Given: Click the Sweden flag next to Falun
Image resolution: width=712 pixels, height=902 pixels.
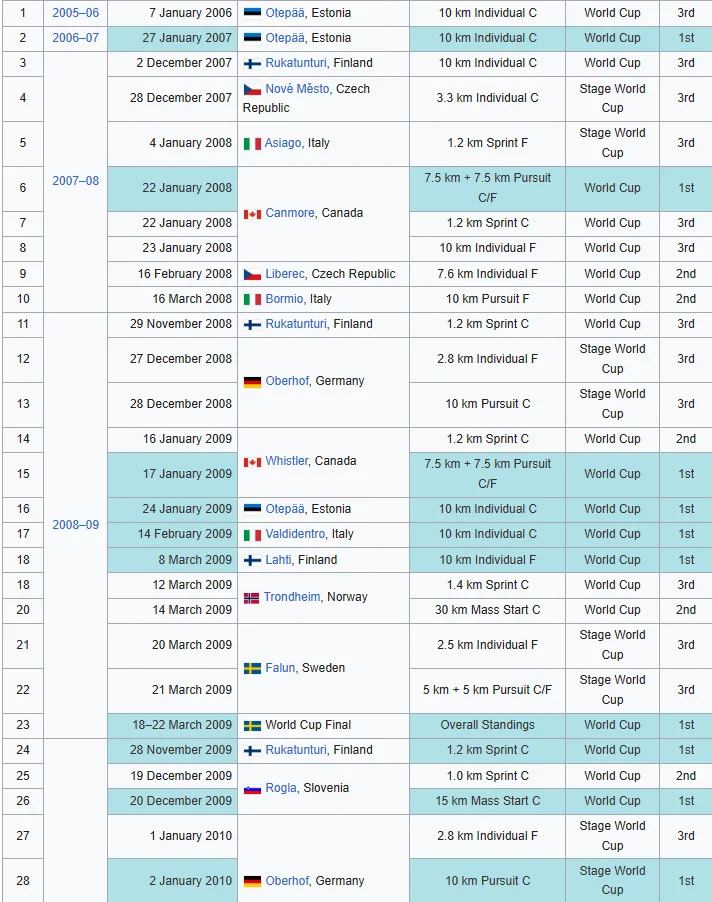Looking at the screenshot, I should coord(252,668).
